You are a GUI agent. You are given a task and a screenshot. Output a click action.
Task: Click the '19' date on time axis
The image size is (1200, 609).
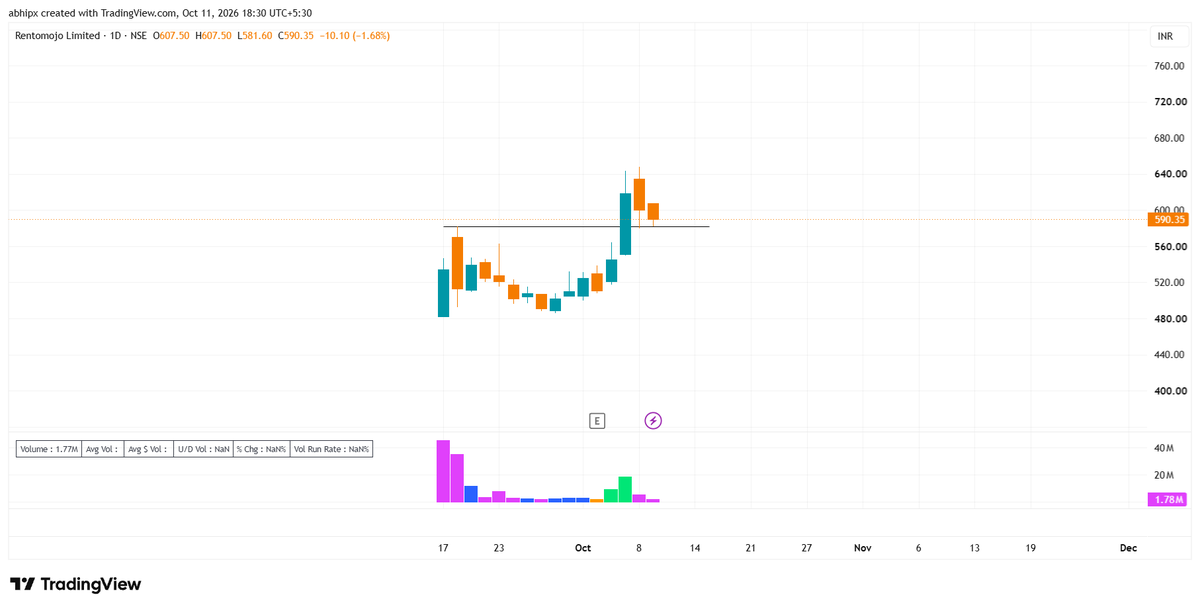tap(1031, 548)
